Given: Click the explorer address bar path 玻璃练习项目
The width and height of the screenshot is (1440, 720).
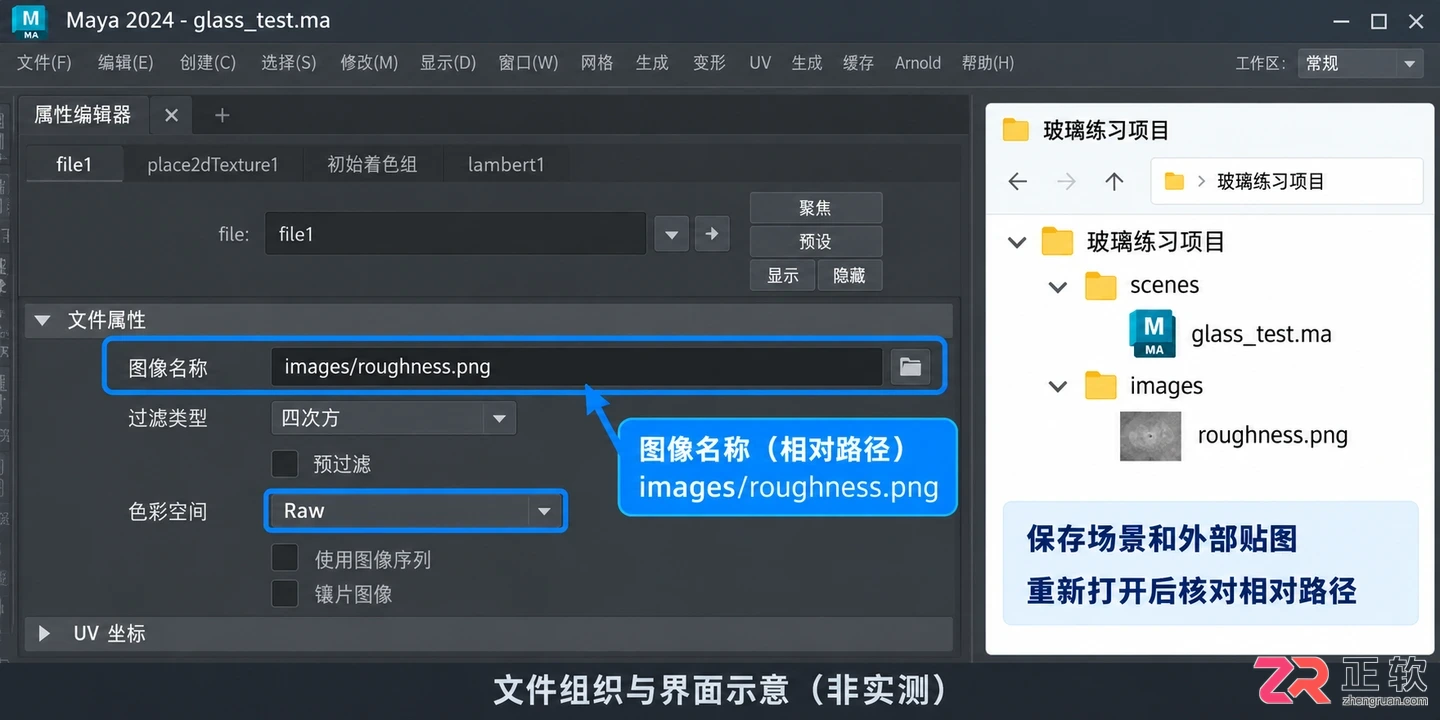Looking at the screenshot, I should click(x=1270, y=181).
